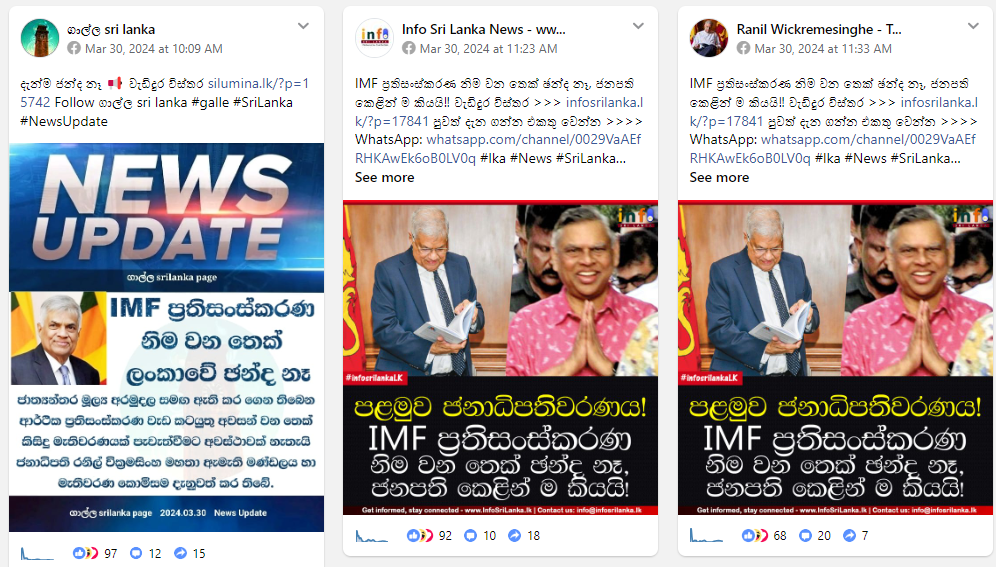Click reactions icon showing 97 reactions
Screen dimensions: 996x567
85,553
